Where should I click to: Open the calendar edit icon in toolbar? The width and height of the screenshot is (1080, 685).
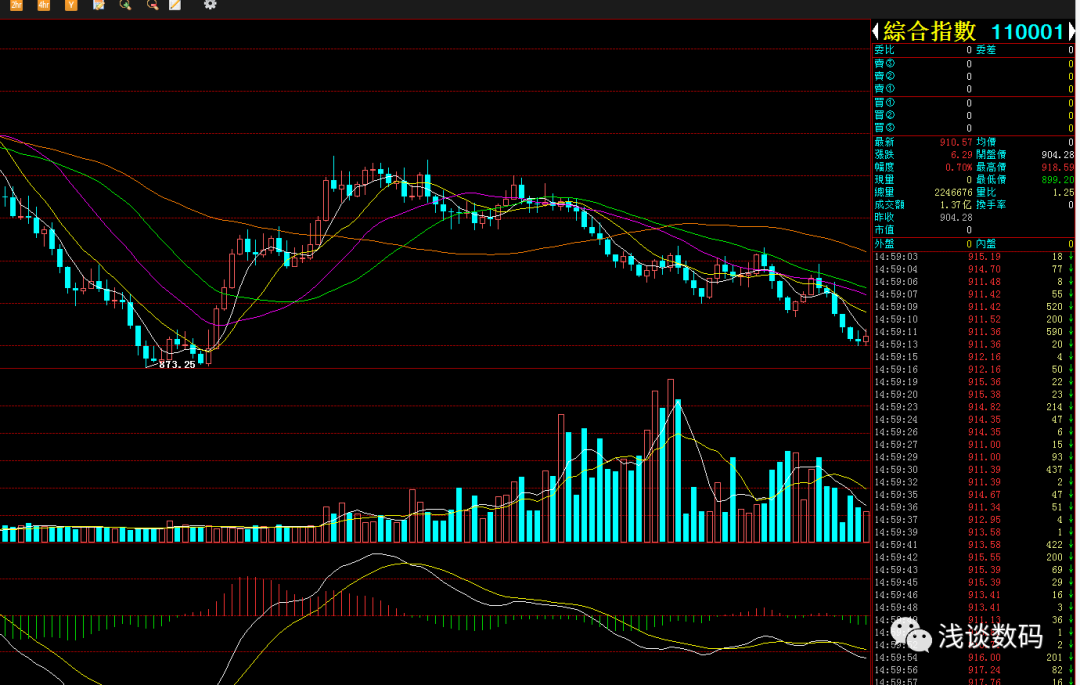[98, 5]
